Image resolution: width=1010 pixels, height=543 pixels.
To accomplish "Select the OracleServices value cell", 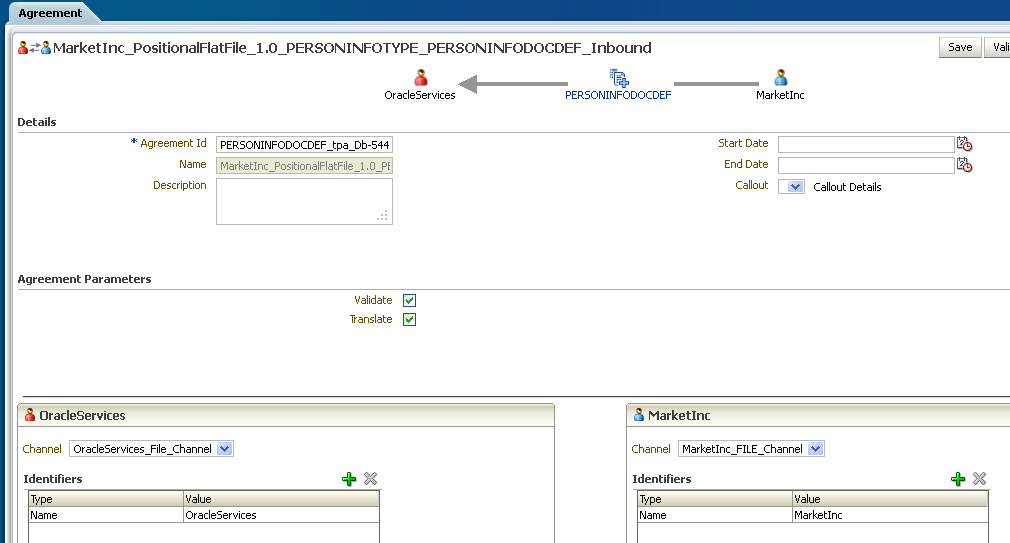I will pos(281,515).
